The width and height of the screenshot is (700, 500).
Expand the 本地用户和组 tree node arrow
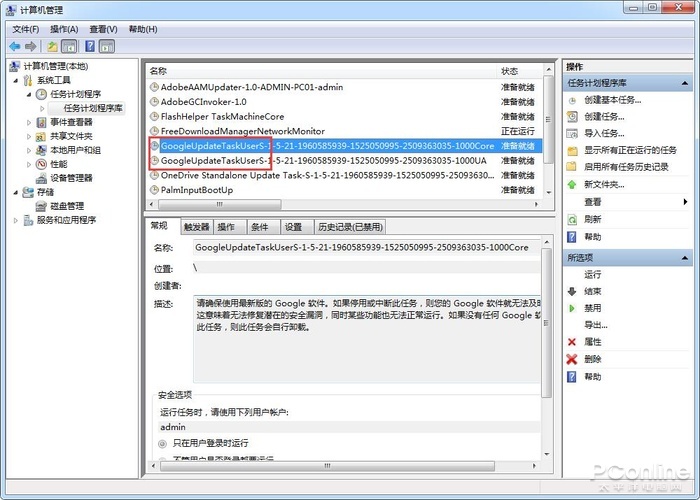coord(29,150)
